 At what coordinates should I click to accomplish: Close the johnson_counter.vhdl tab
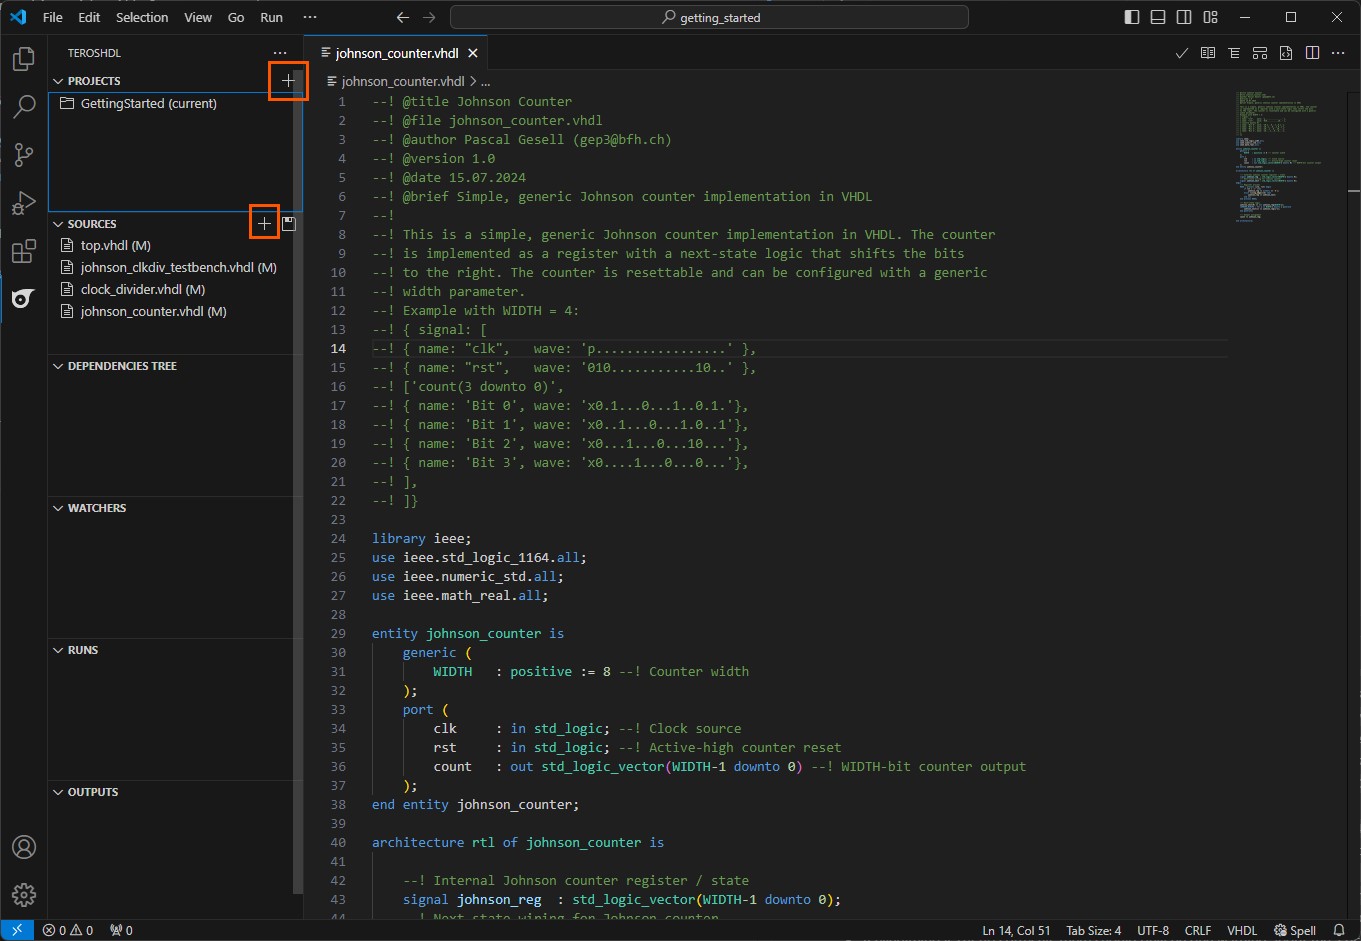(473, 53)
